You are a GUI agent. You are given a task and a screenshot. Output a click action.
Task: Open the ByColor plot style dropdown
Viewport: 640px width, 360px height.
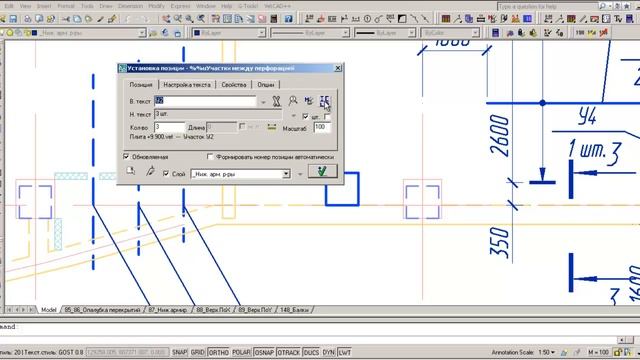tap(476, 33)
